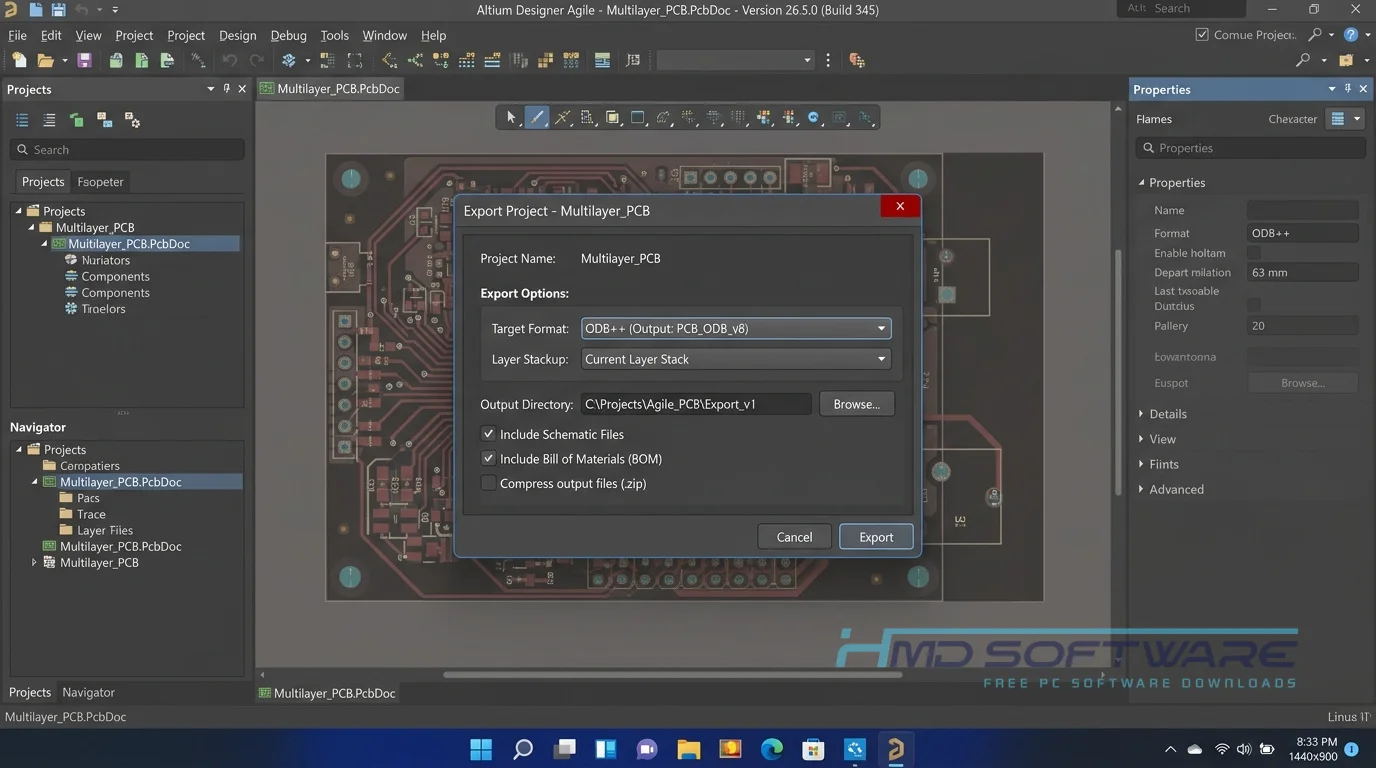This screenshot has height=768, width=1376.
Task: Select the arrow pointer tool on canvas toolbar
Action: click(512, 118)
